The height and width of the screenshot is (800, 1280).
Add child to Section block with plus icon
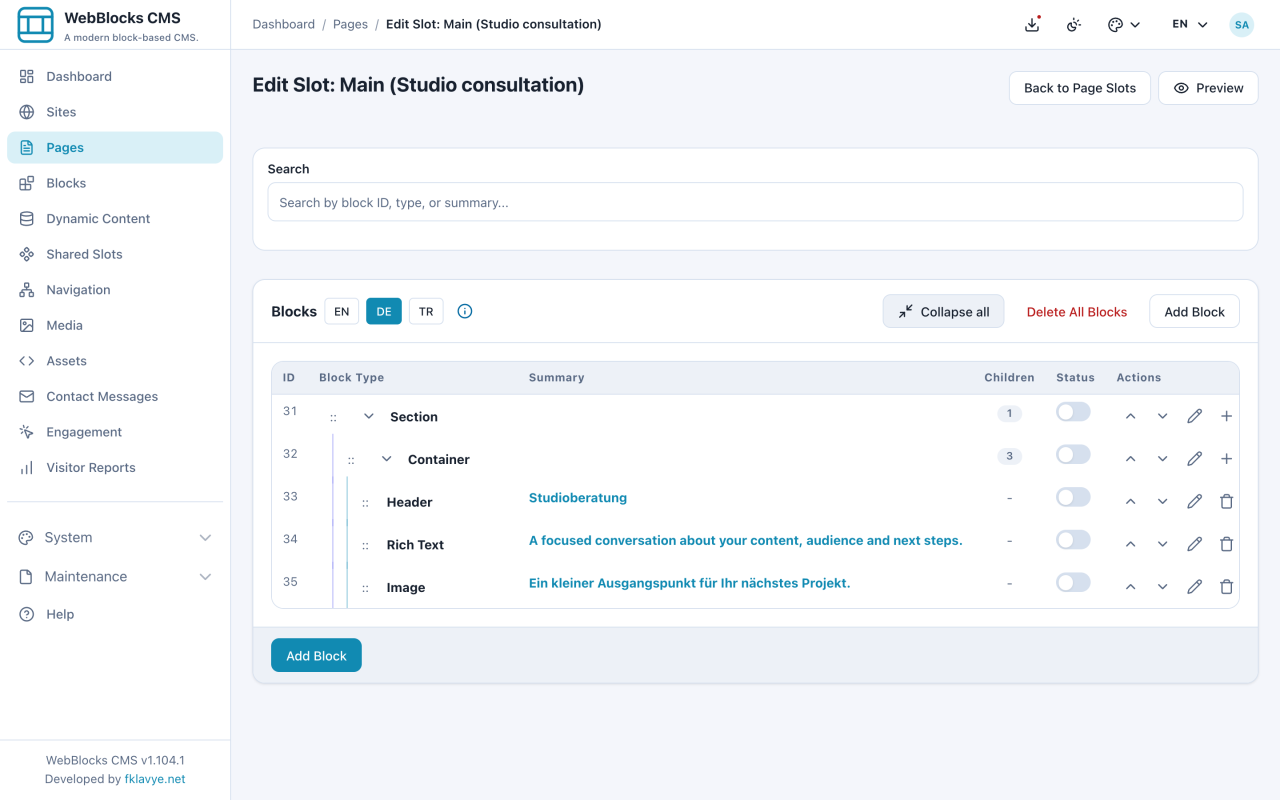pos(1226,416)
